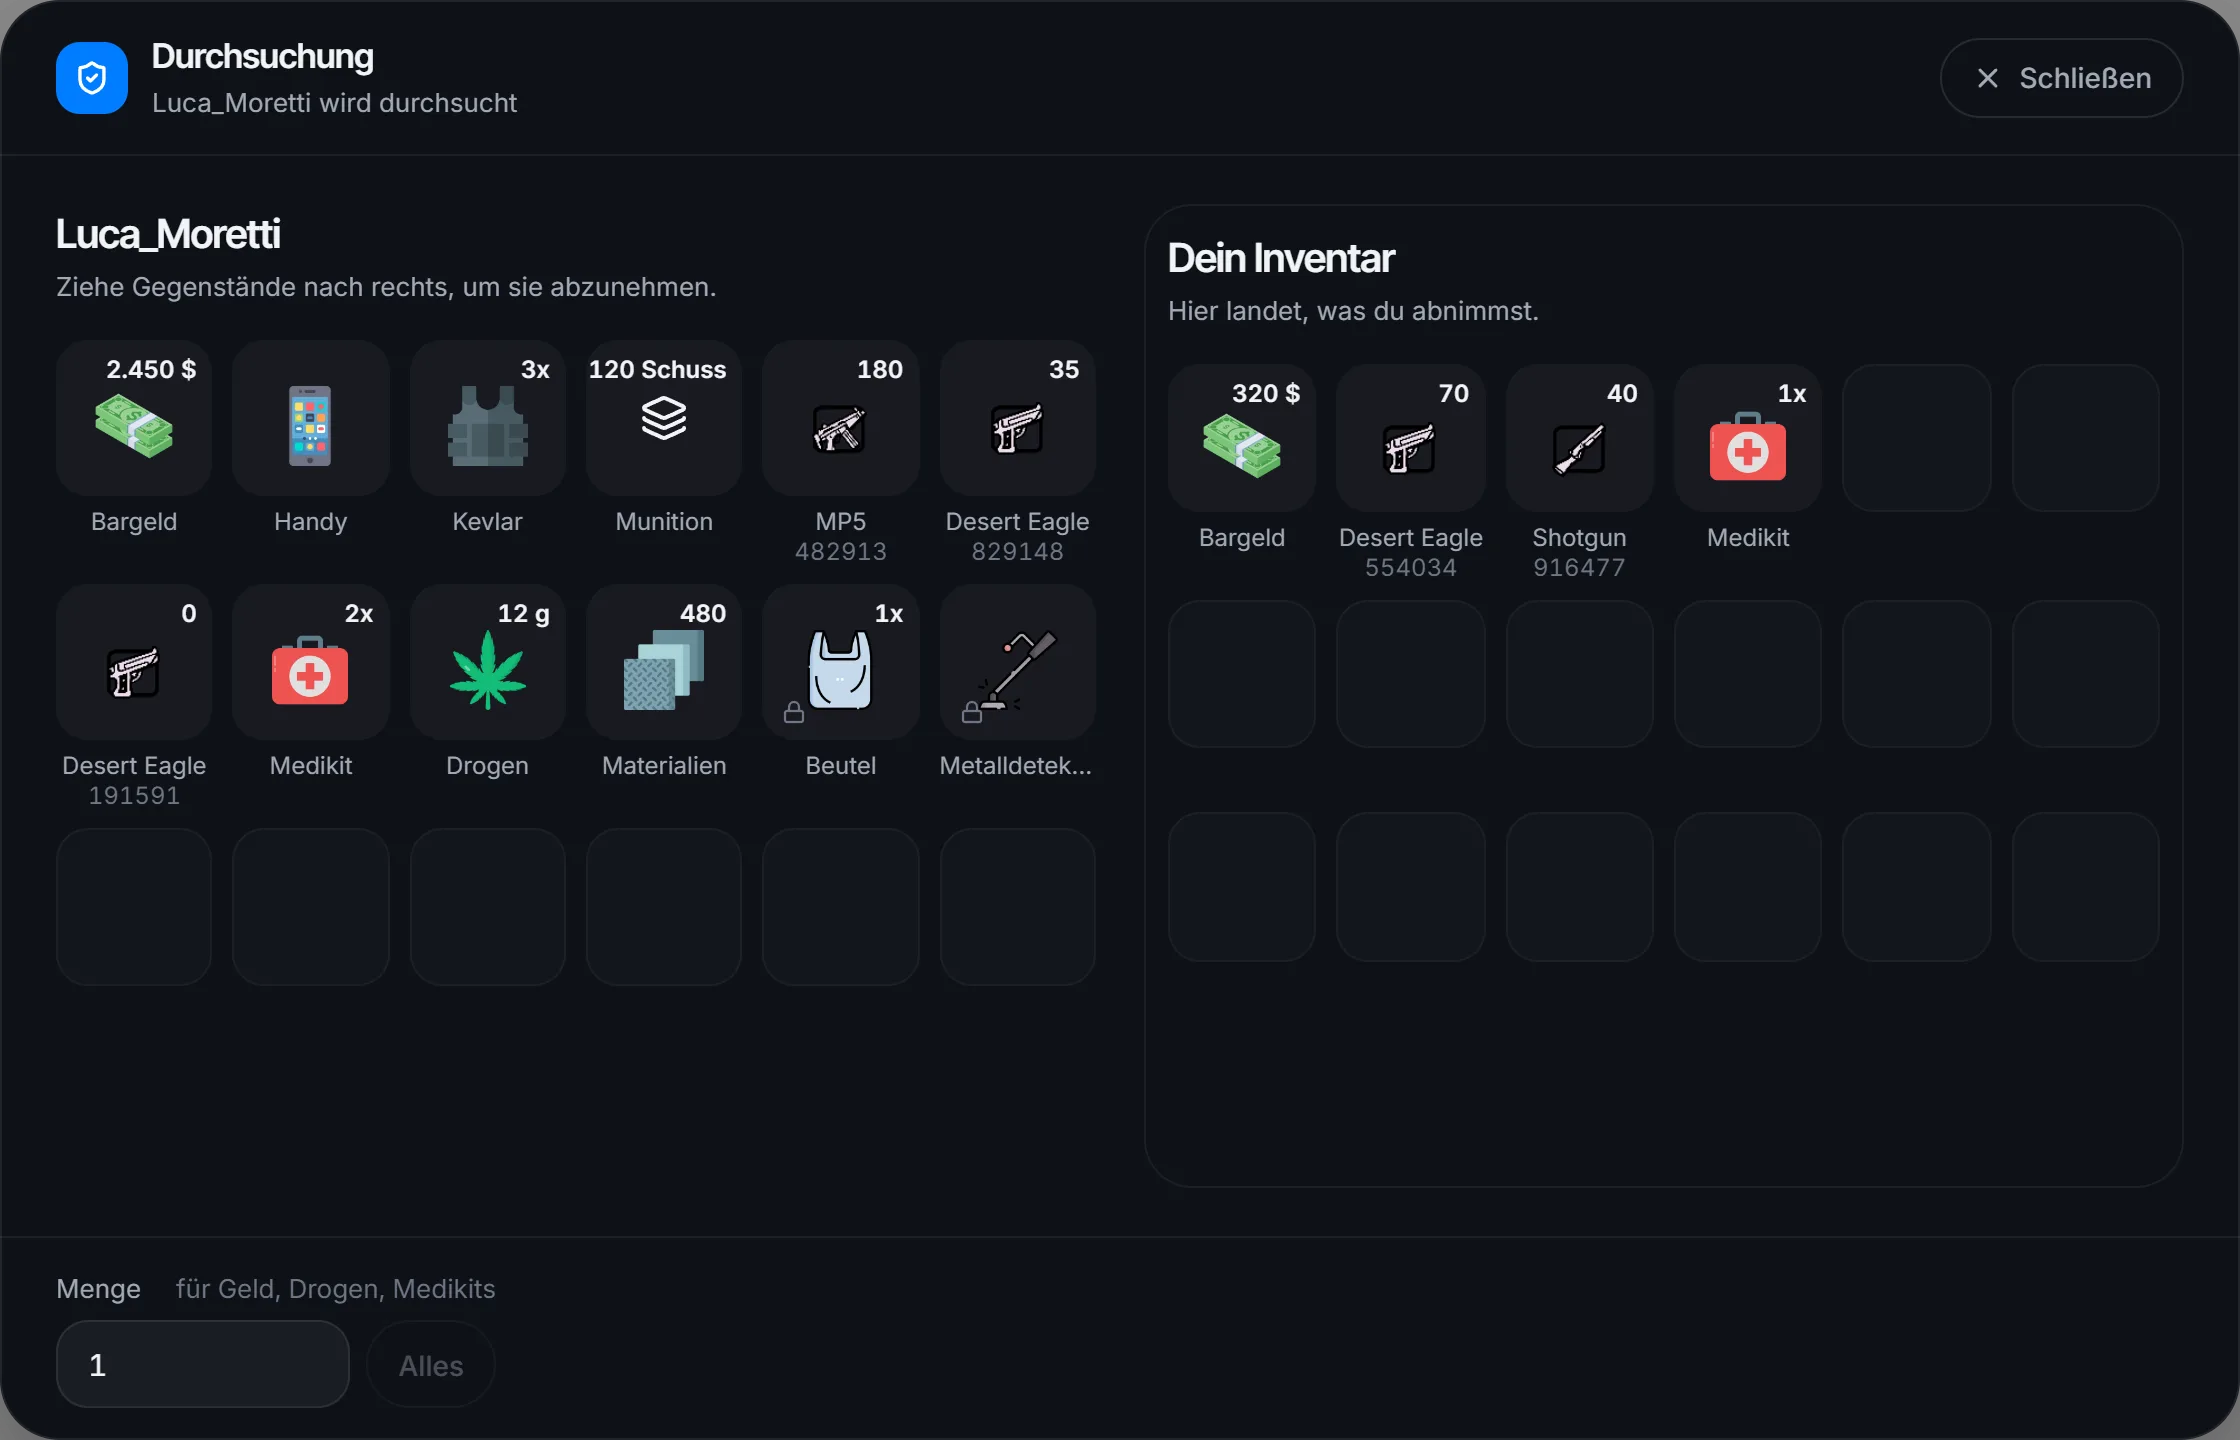Choose Desert Eagle 829148 from suspect
This screenshot has height=1440, width=2240.
[1017, 418]
